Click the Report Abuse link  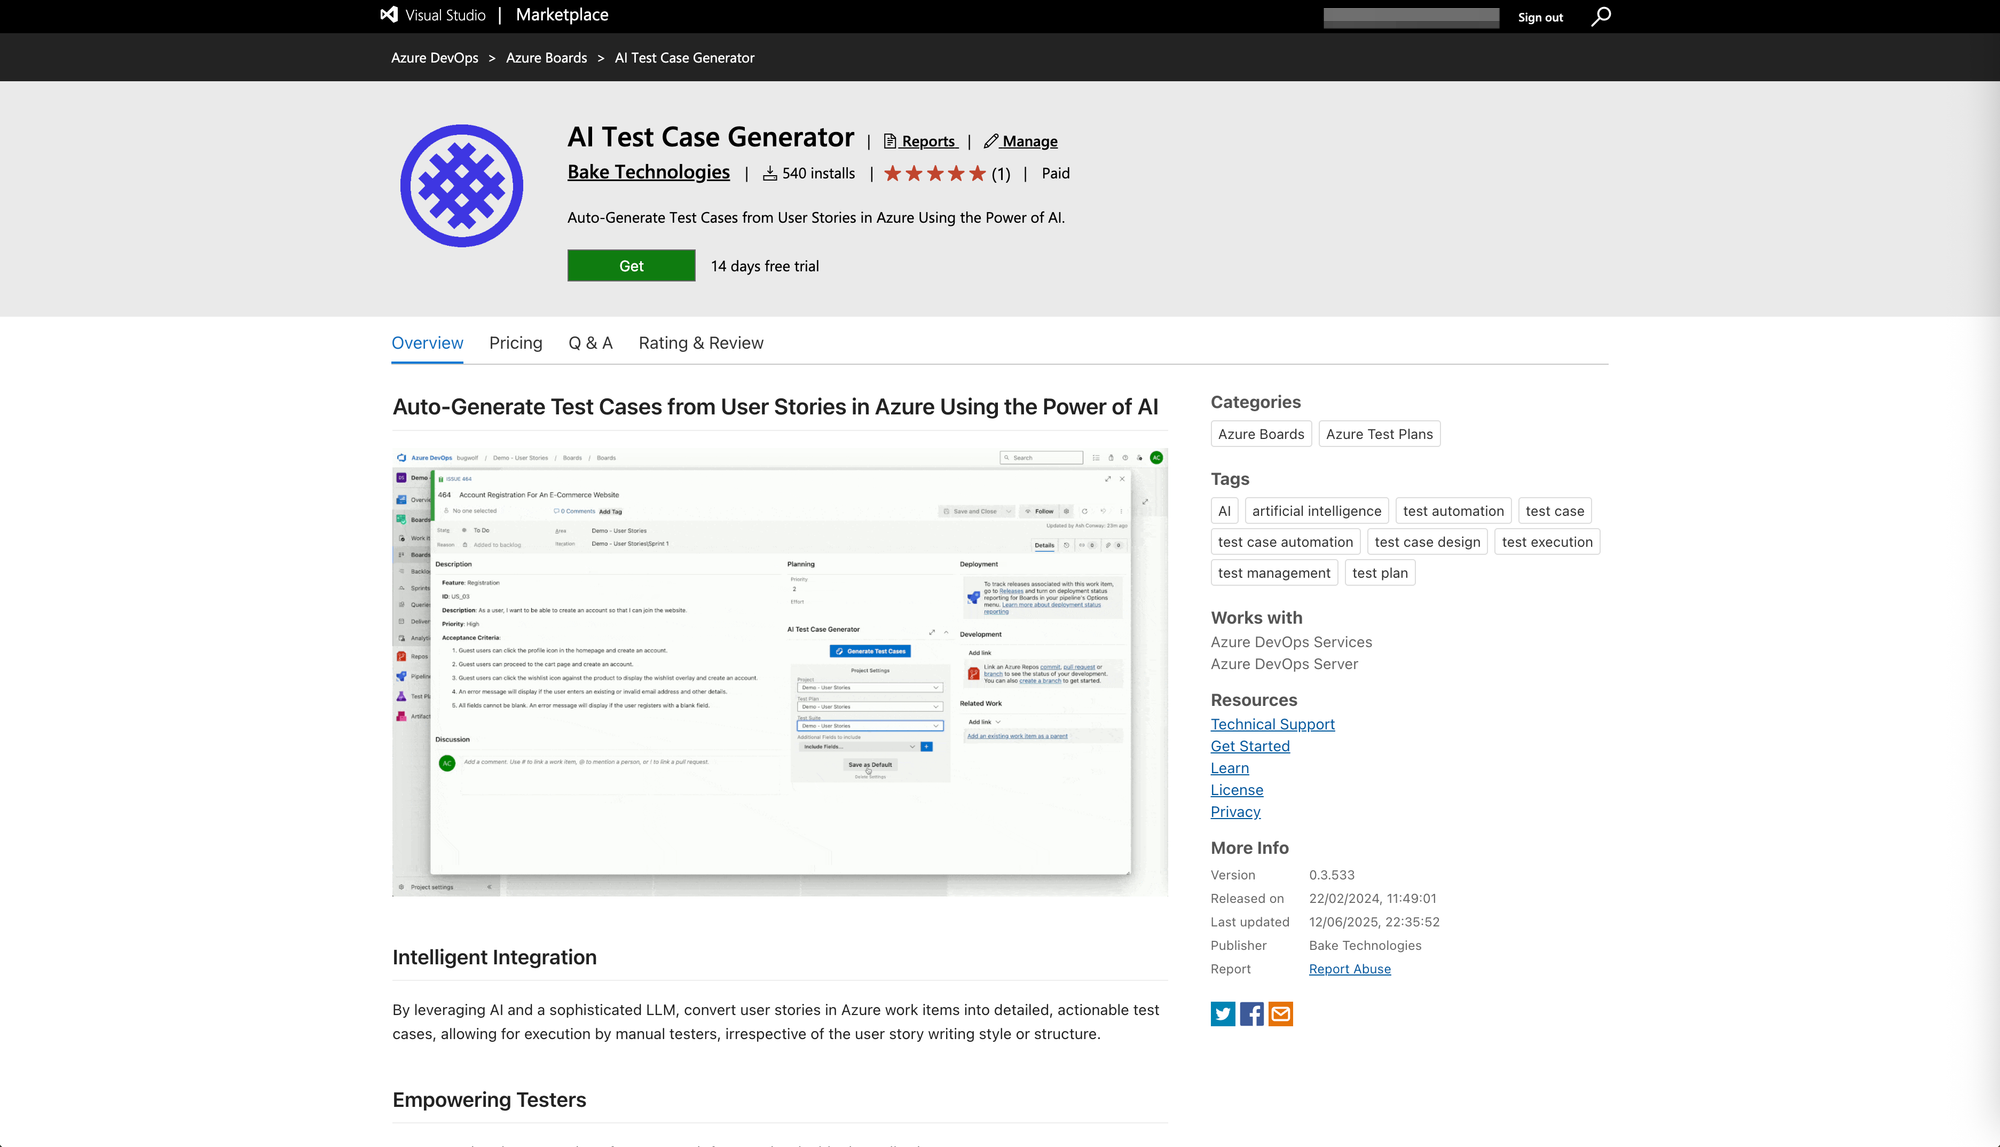(1349, 969)
